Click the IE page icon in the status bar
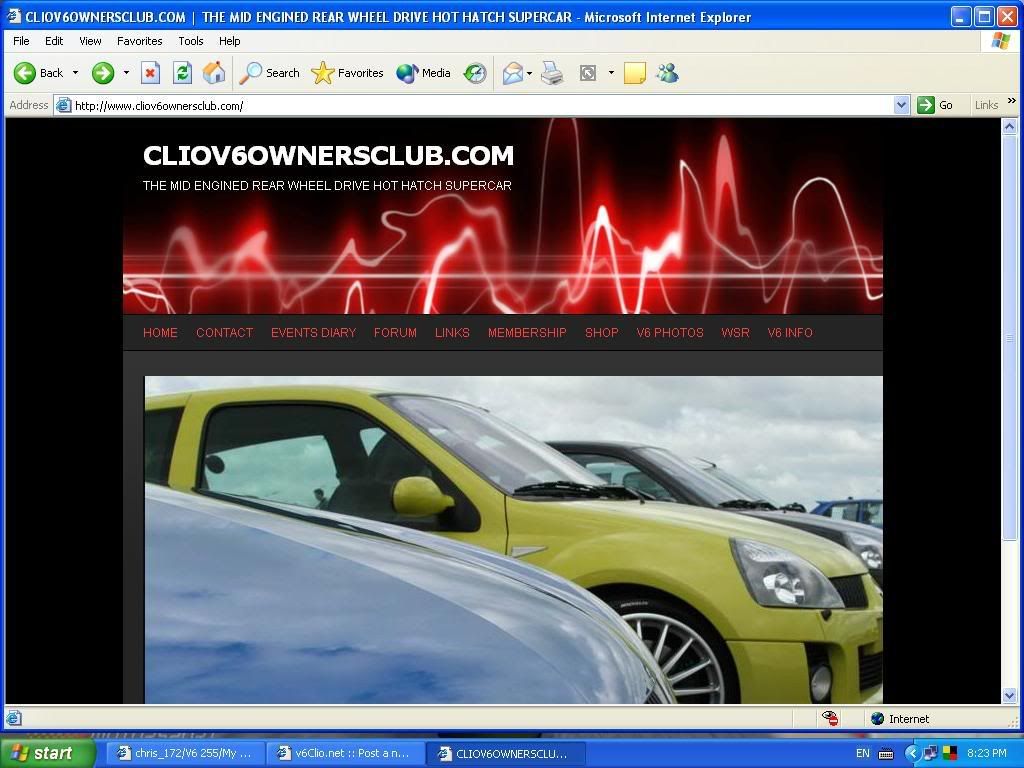 (x=14, y=718)
